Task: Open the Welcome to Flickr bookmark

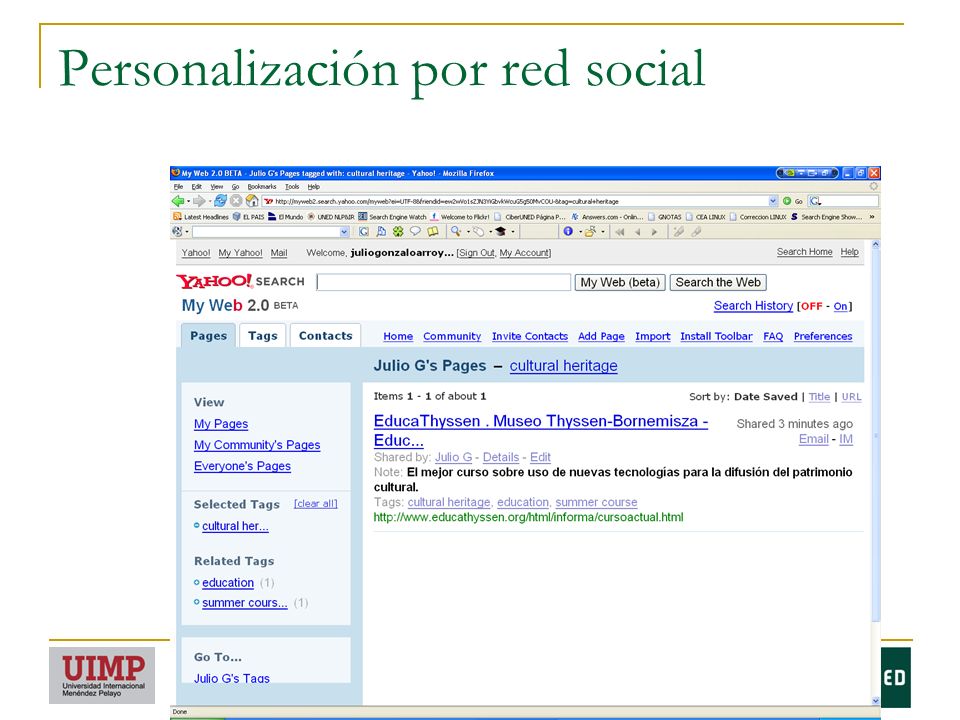Action: click(x=460, y=217)
